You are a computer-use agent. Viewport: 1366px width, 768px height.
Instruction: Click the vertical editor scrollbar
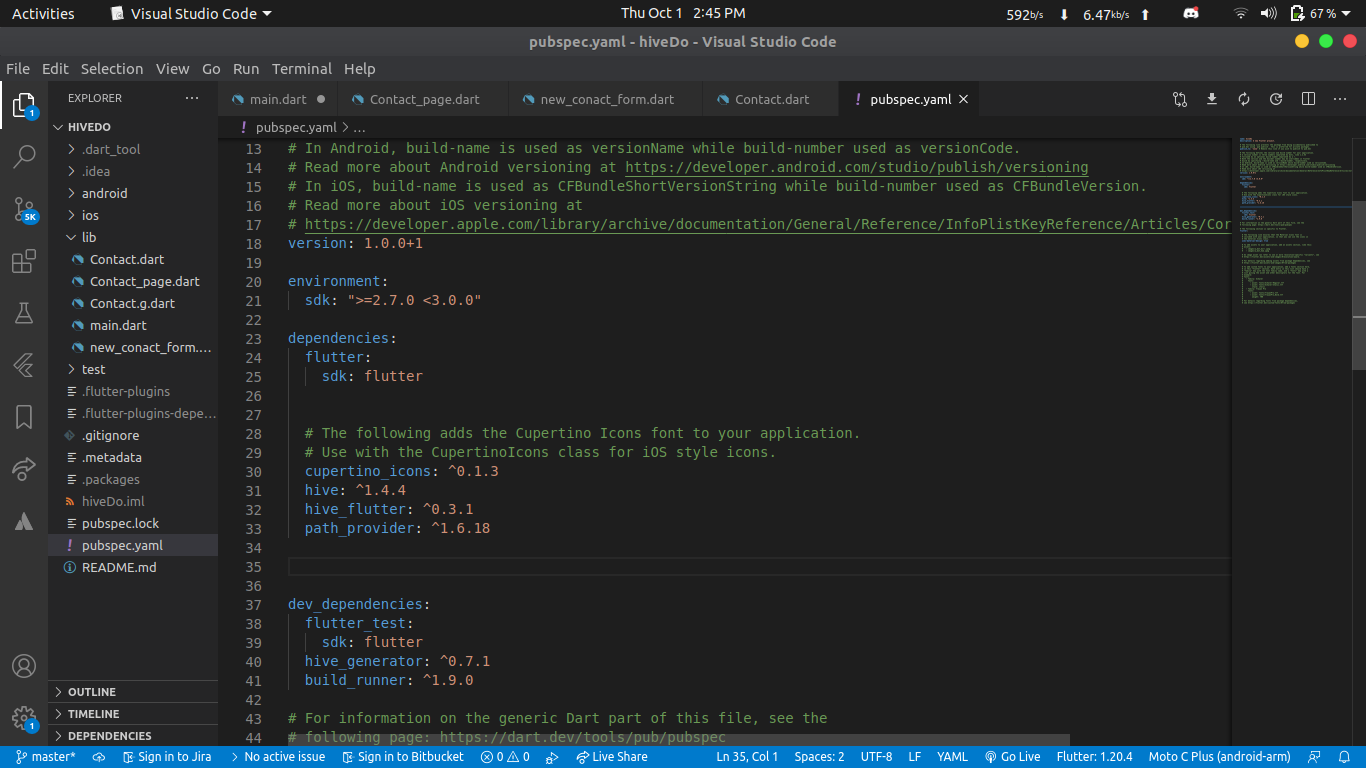(x=1358, y=286)
